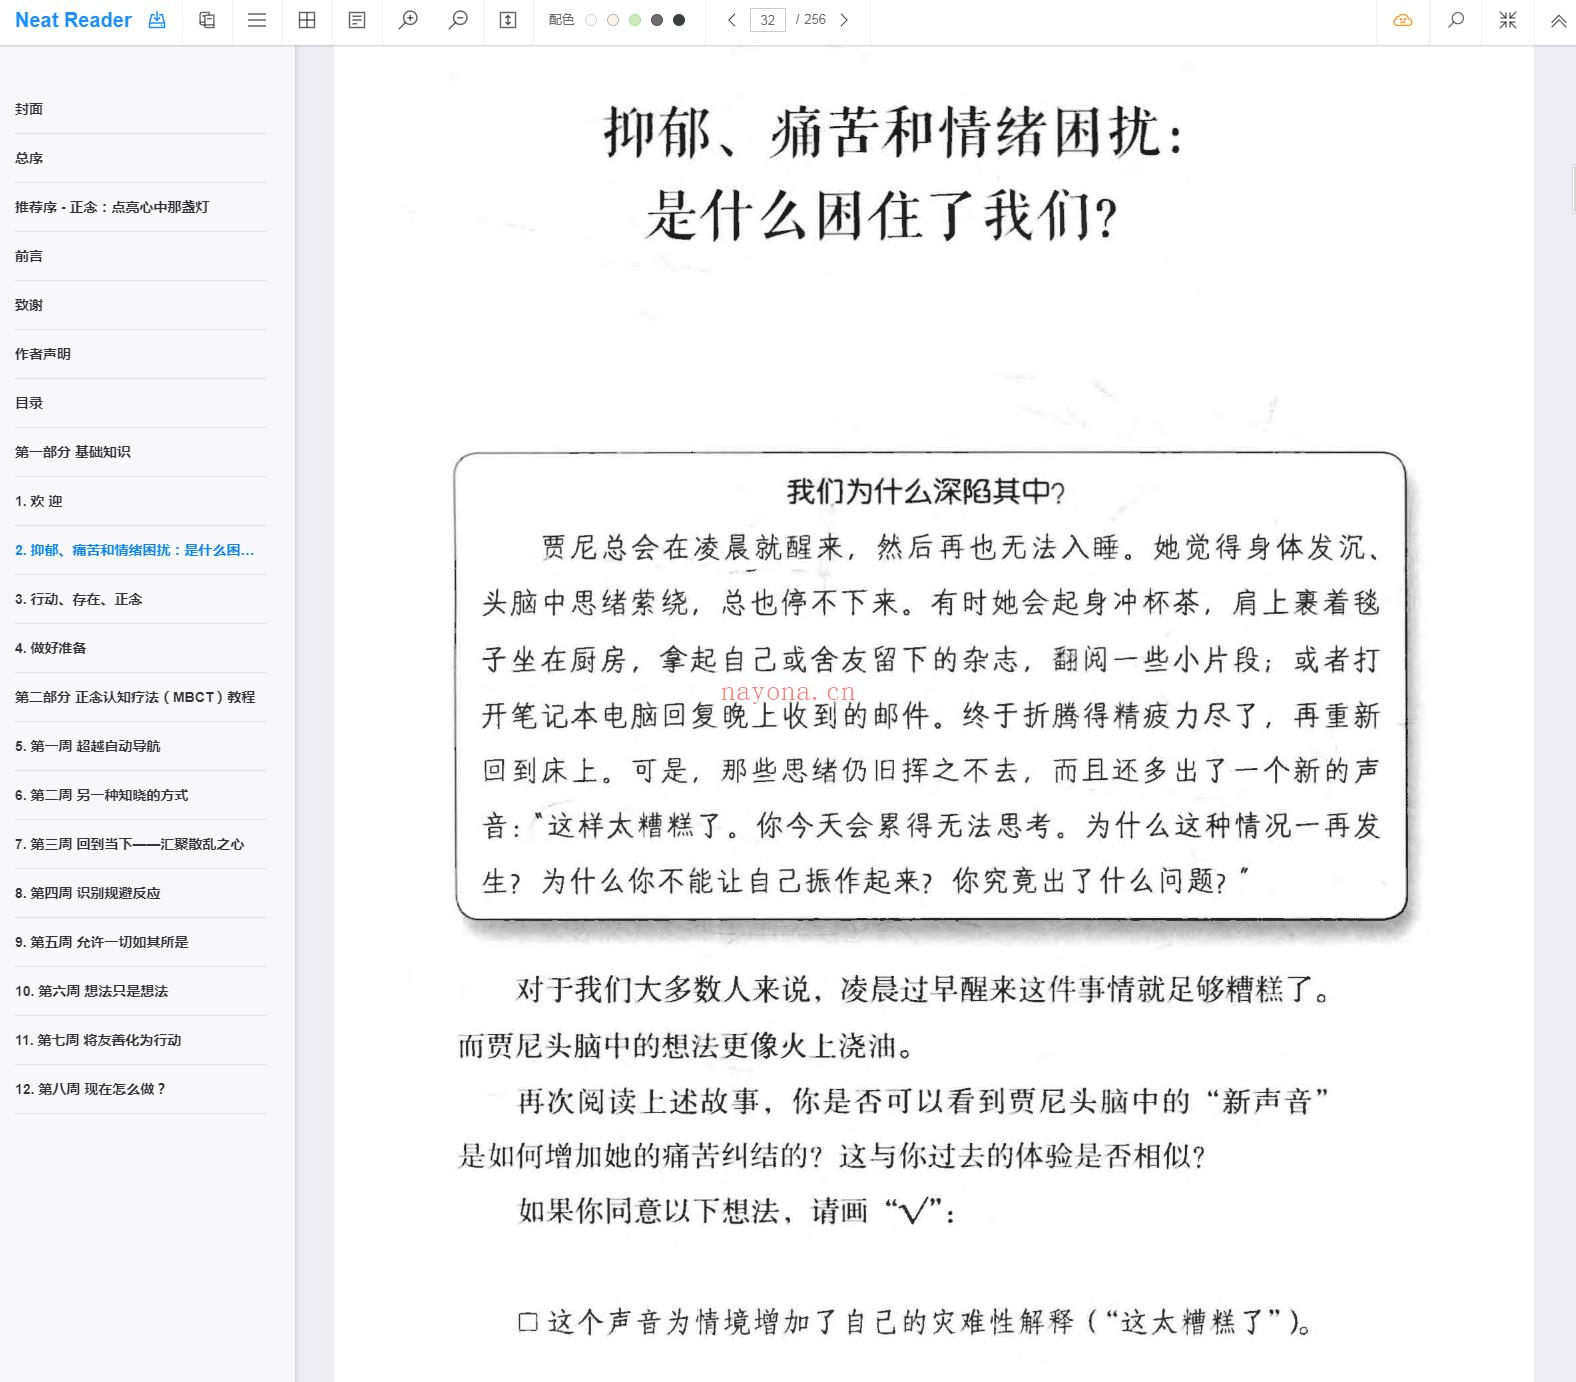Go to next page arrow
This screenshot has height=1382, width=1576.
(844, 20)
